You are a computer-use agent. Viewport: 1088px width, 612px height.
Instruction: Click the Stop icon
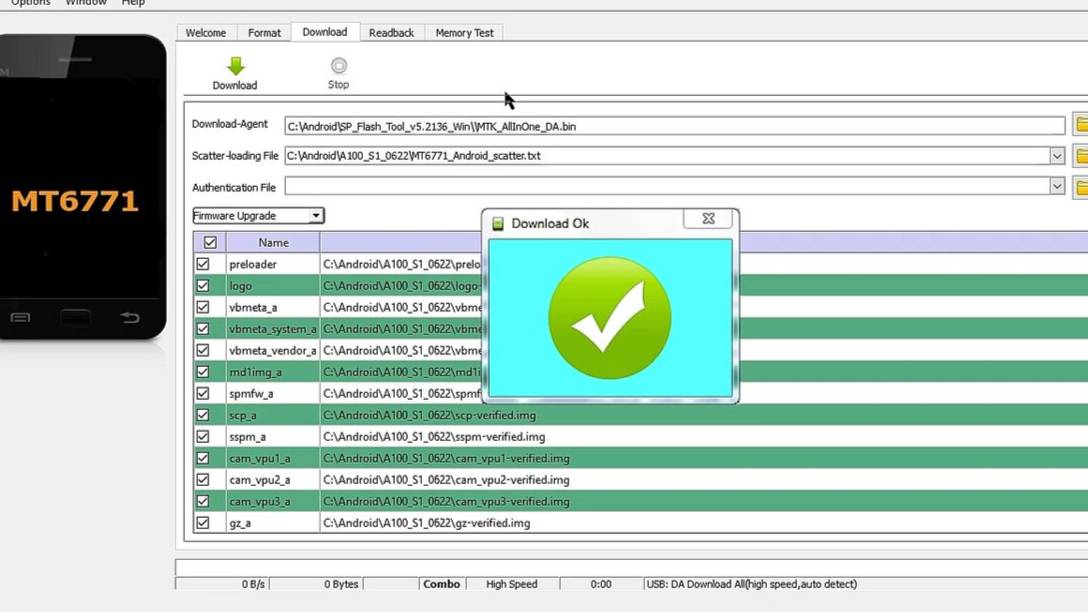(x=339, y=65)
